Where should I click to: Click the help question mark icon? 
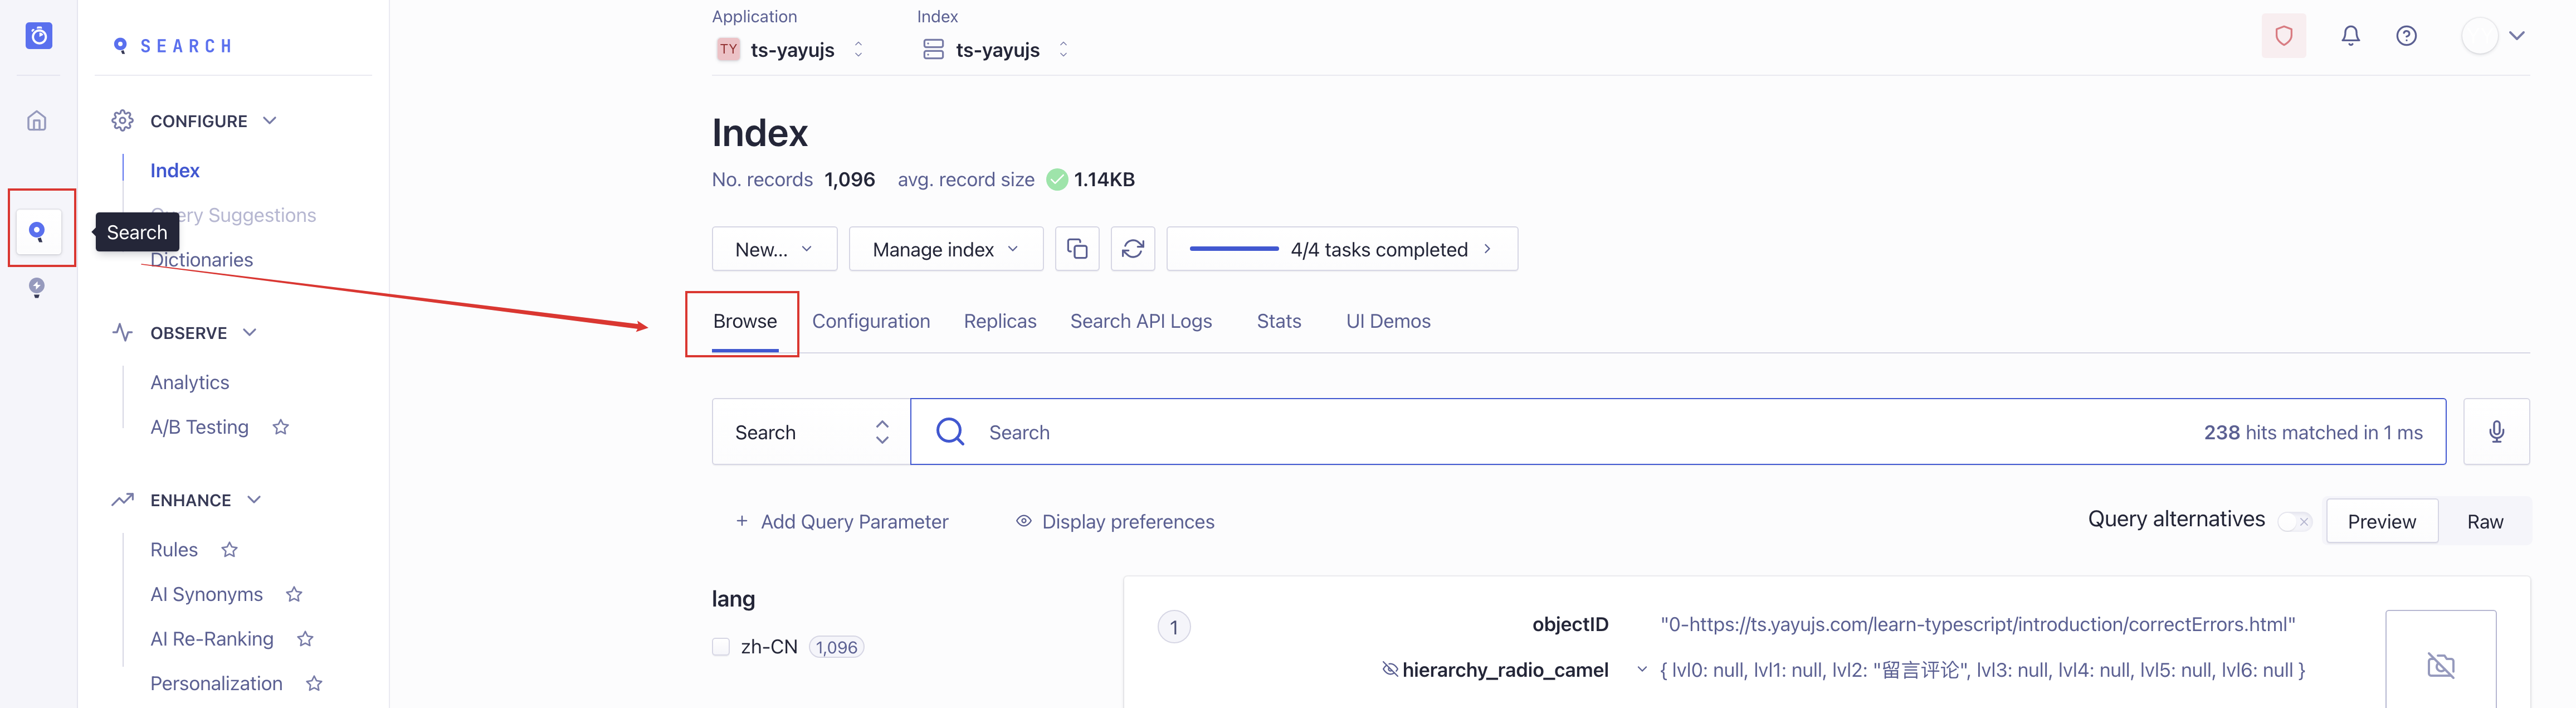click(x=2406, y=36)
